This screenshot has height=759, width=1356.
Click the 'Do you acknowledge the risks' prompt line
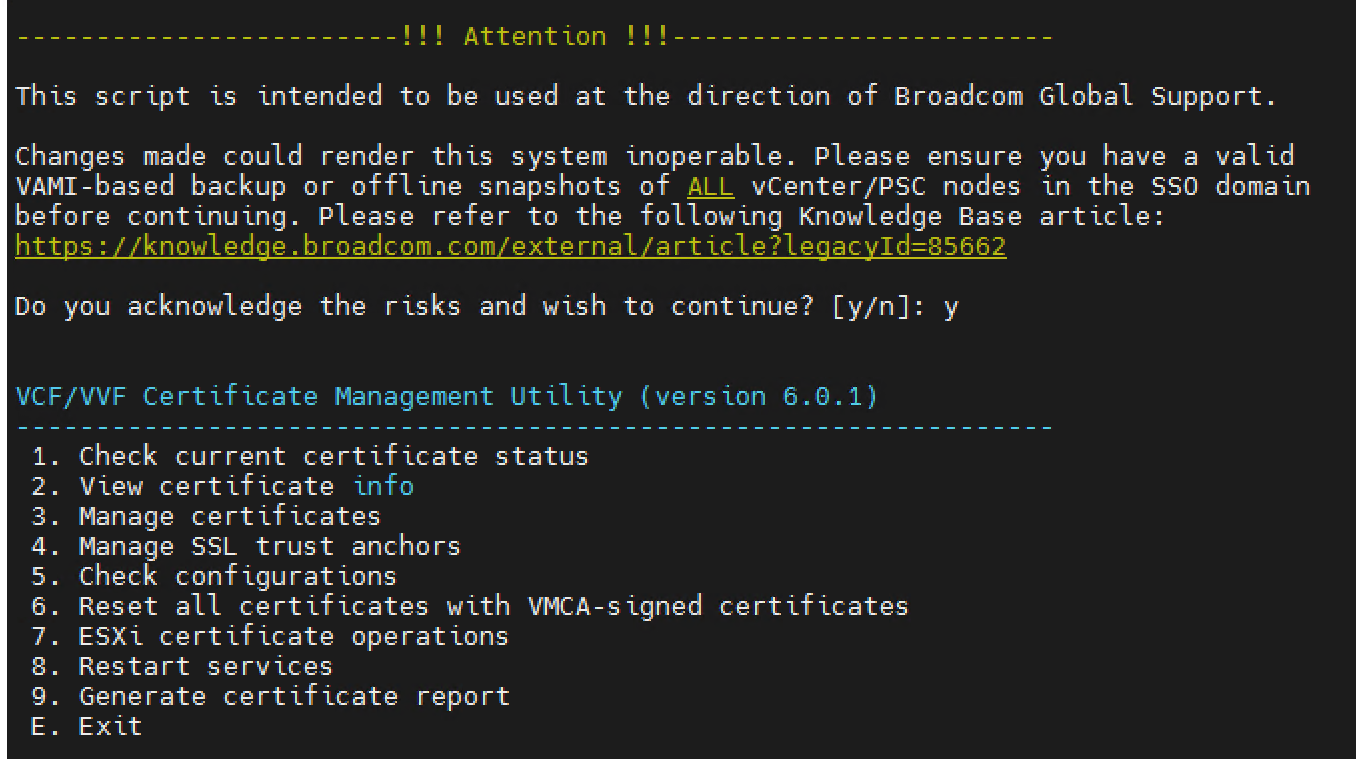point(487,307)
